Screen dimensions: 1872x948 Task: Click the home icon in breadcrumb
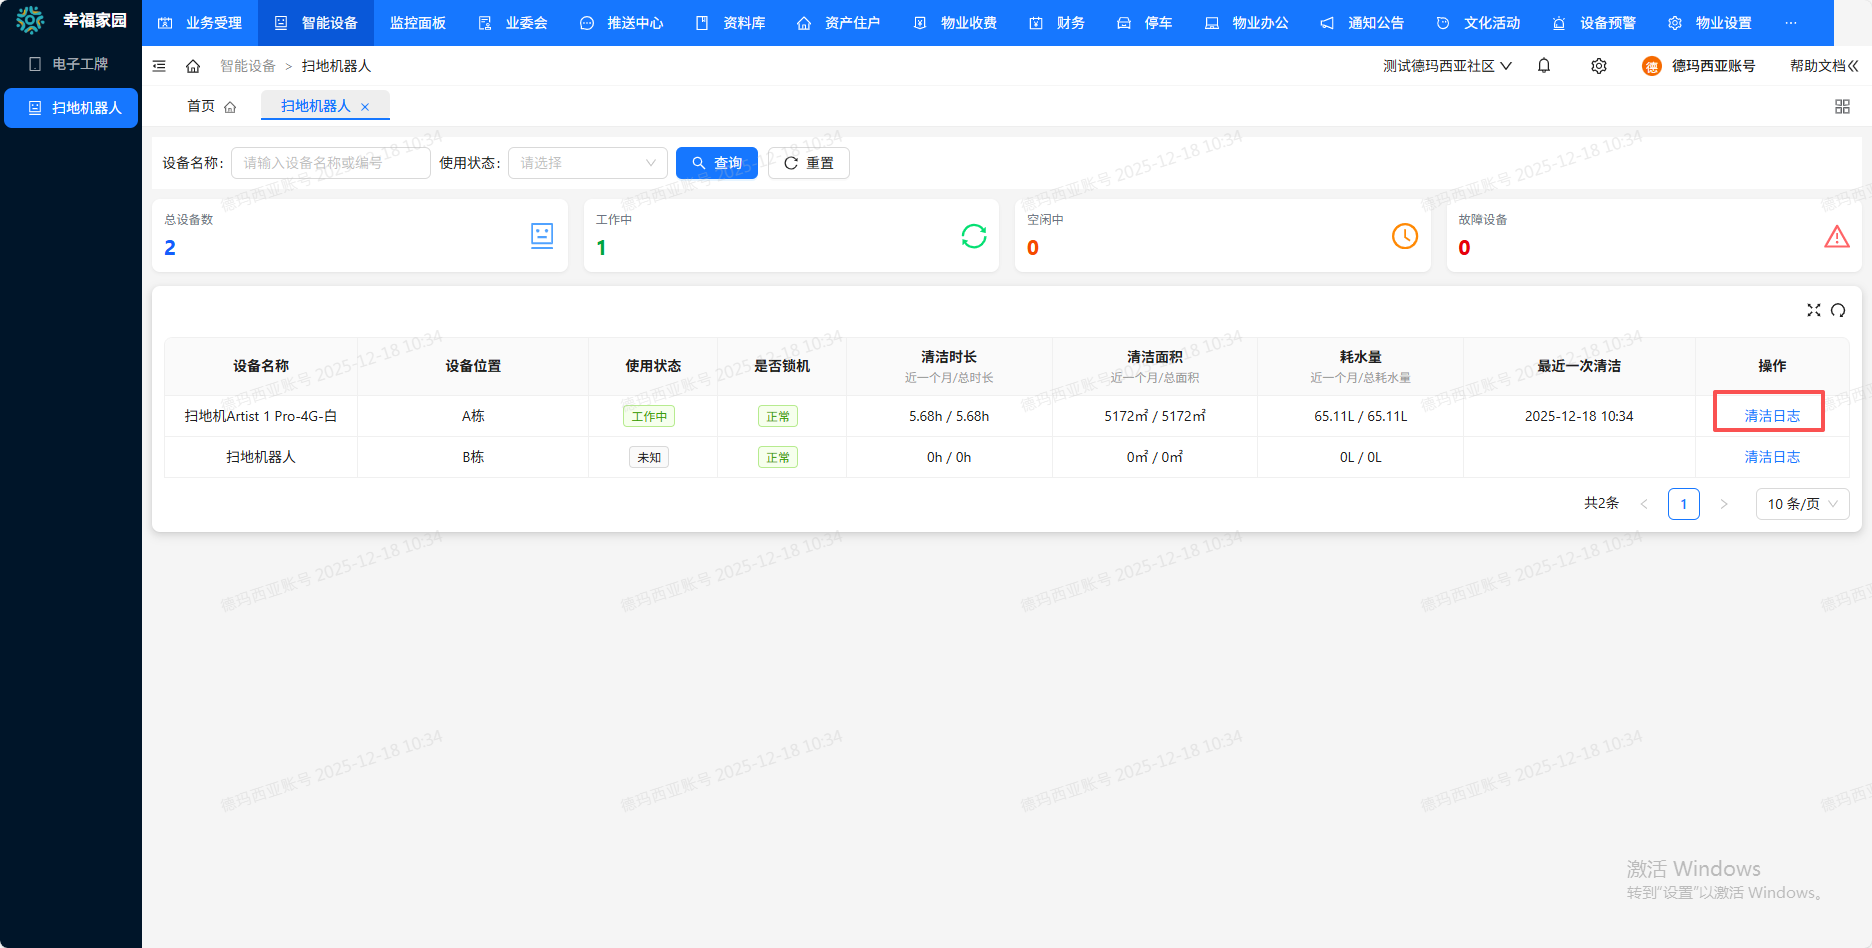tap(193, 66)
